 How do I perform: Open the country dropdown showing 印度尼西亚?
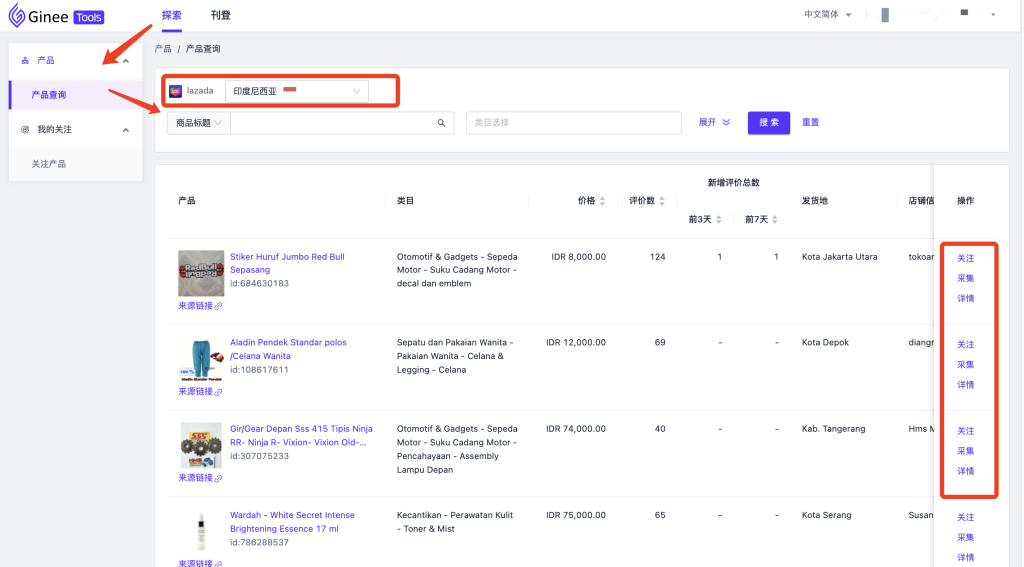(x=296, y=91)
